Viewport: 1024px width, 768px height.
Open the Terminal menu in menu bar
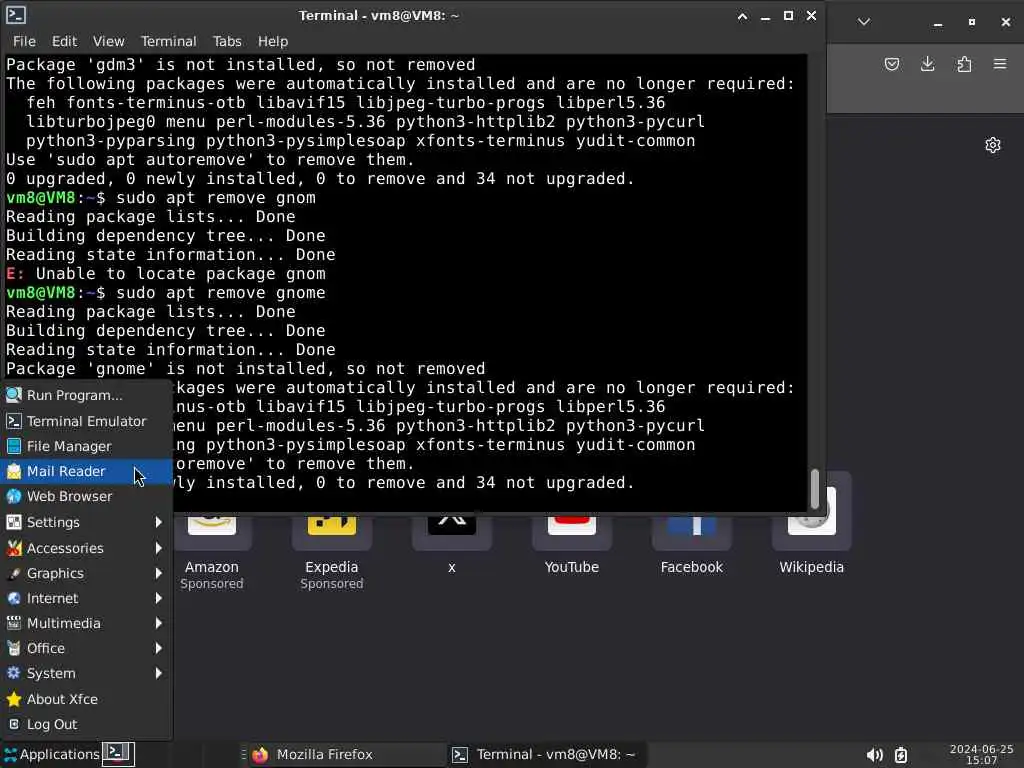pos(168,41)
